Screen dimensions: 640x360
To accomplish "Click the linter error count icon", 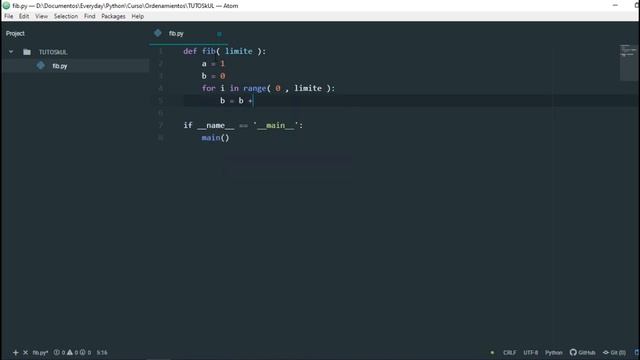I will [57, 352].
